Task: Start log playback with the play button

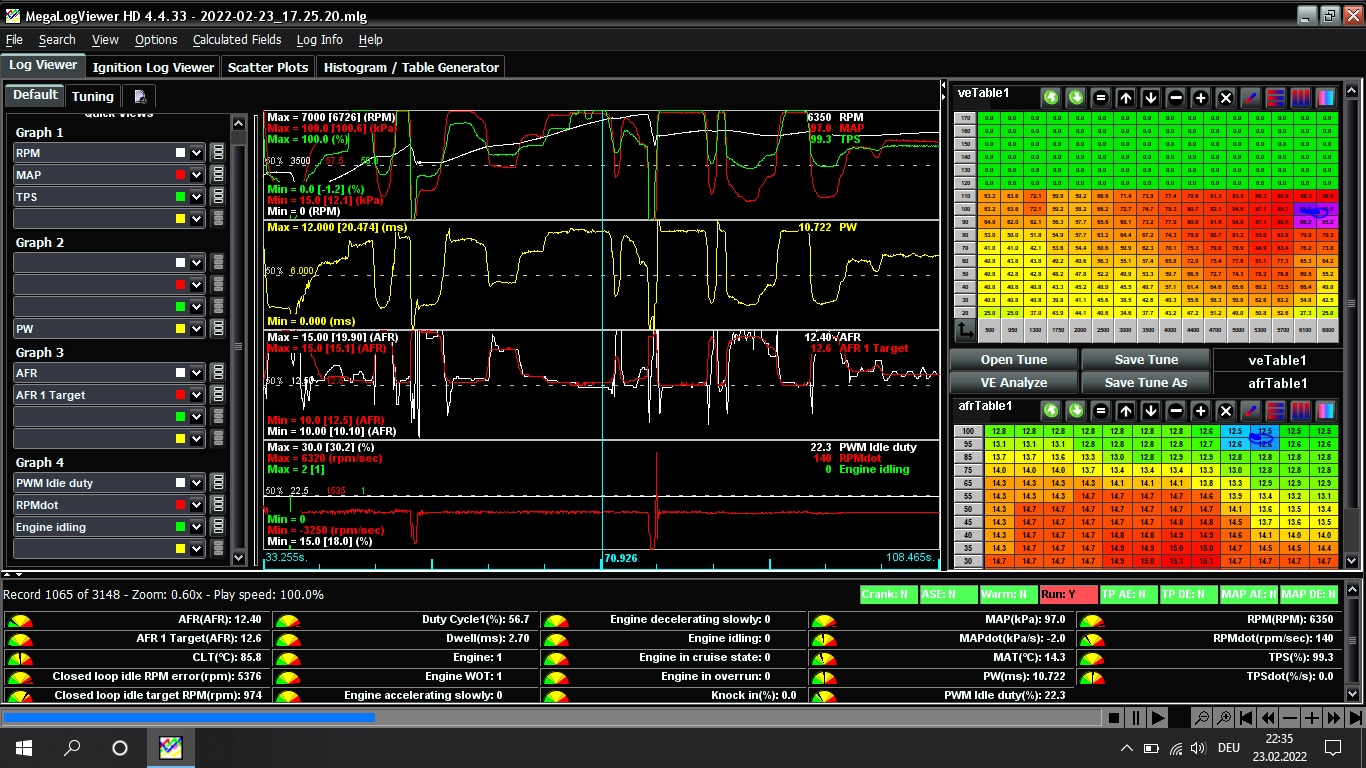Action: (1158, 718)
